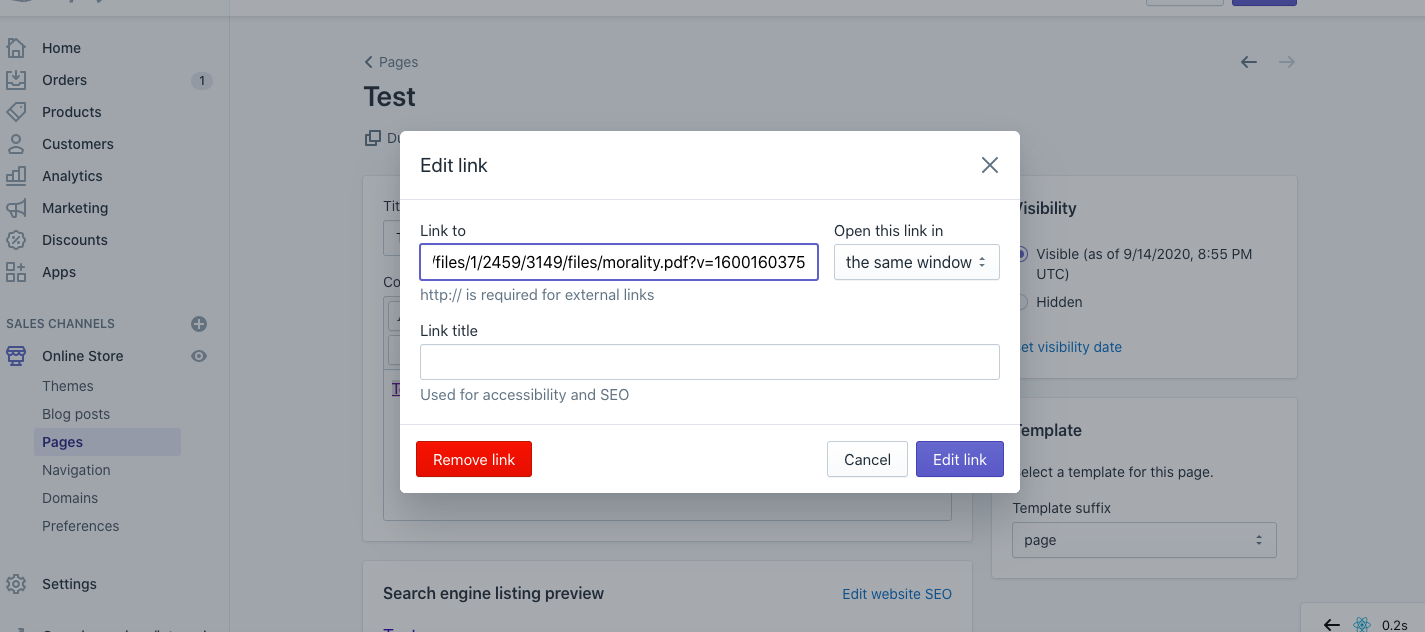1425x632 pixels.
Task: Cancel the Edit link dialog
Action: (867, 460)
